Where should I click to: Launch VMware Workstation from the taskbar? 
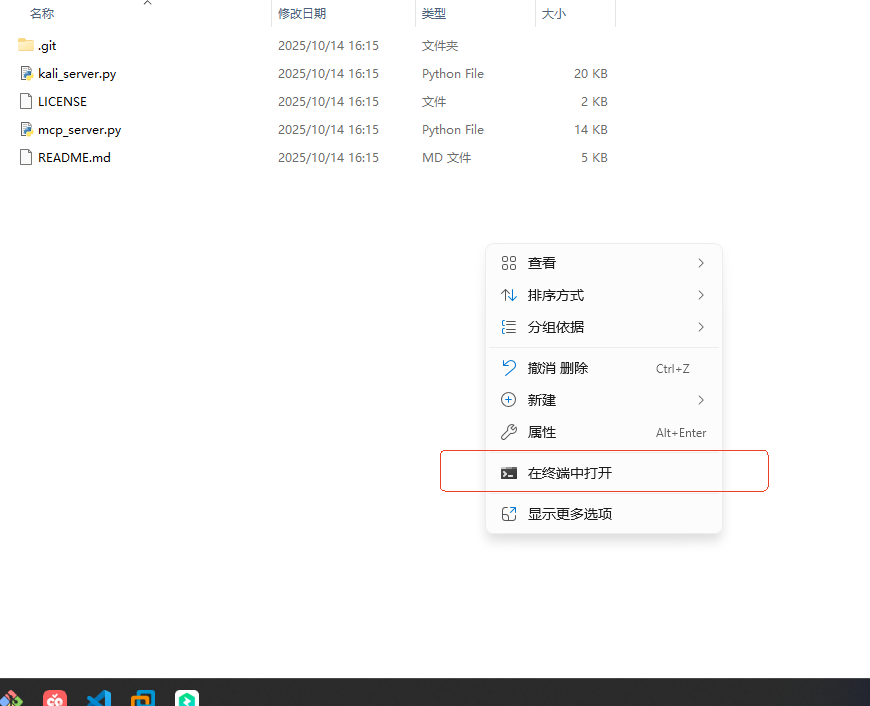point(143,698)
